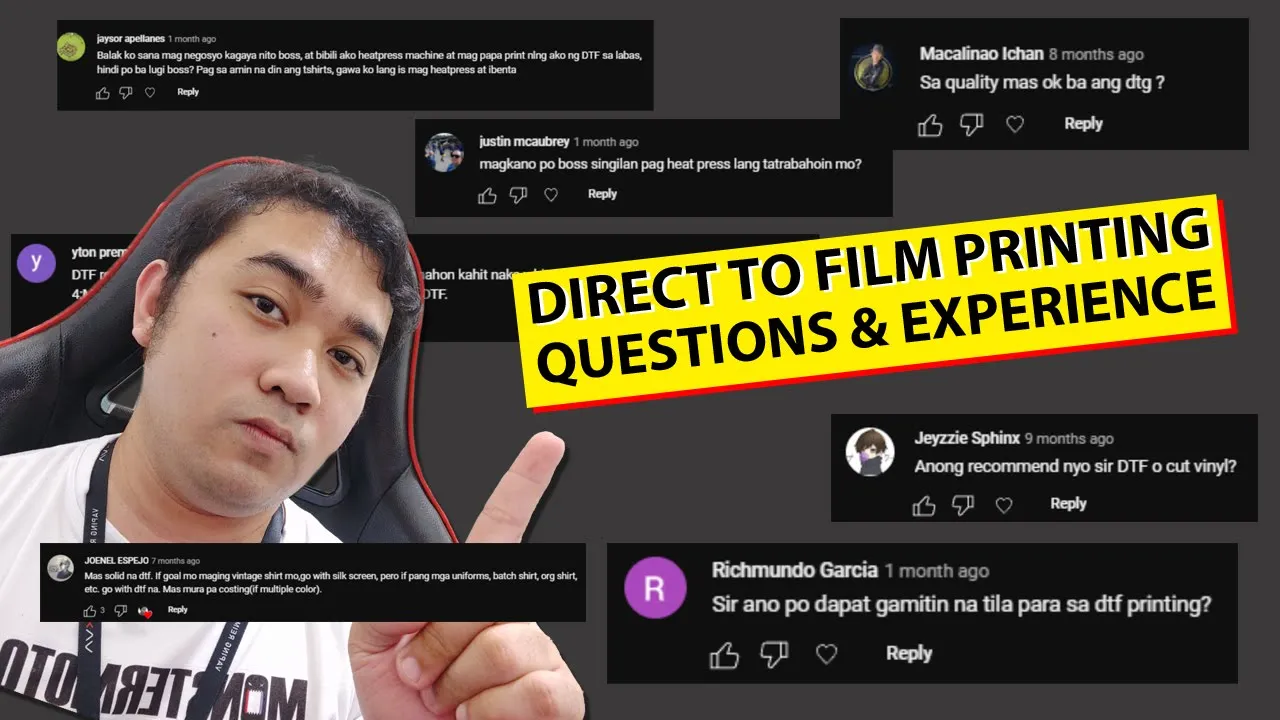Like Jeyzzie Sphinx's comment

pos(924,505)
